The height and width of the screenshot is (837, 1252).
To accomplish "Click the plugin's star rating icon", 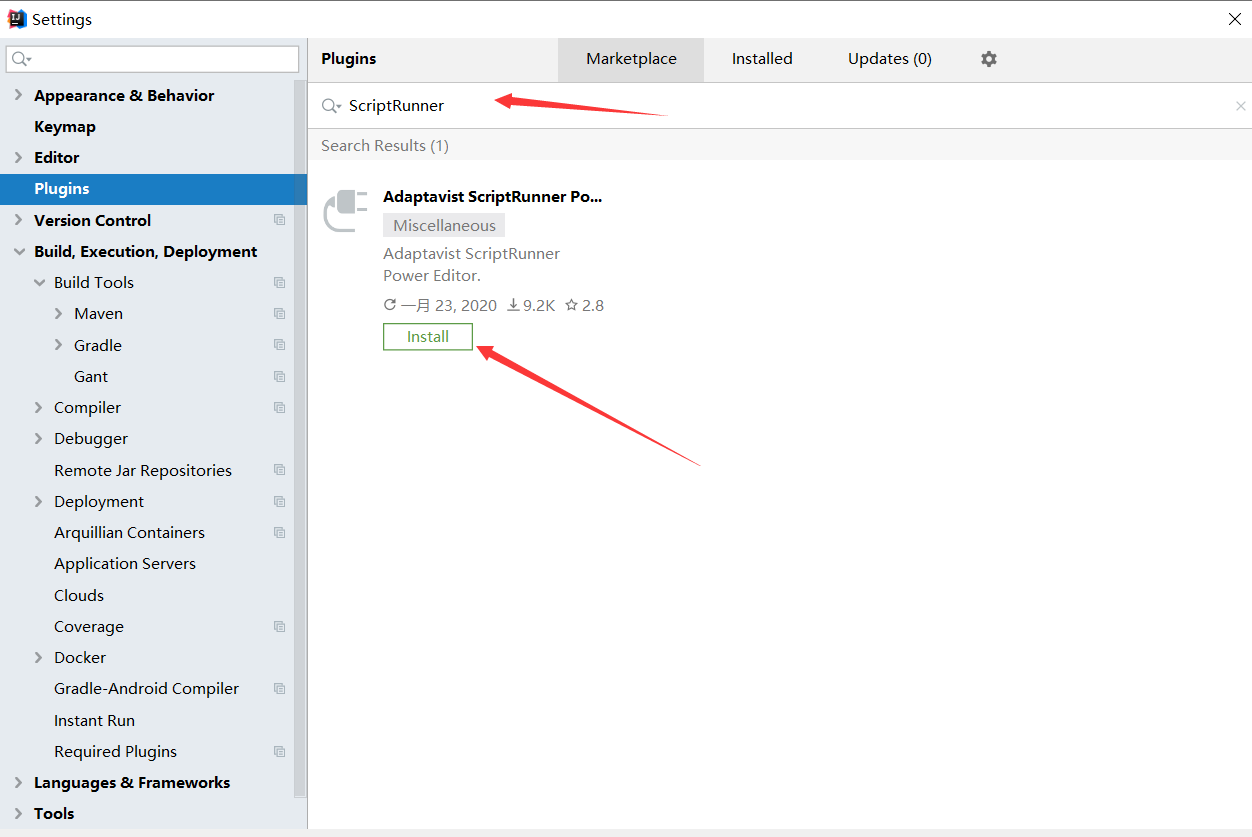I will pyautogui.click(x=572, y=305).
